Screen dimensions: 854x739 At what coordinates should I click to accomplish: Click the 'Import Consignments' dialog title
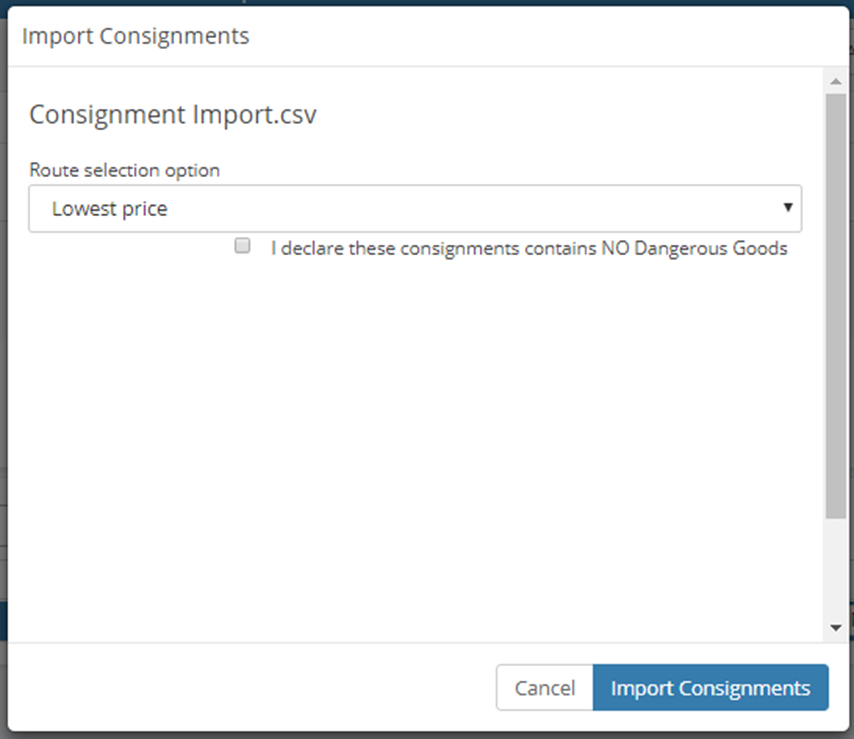click(x=136, y=36)
